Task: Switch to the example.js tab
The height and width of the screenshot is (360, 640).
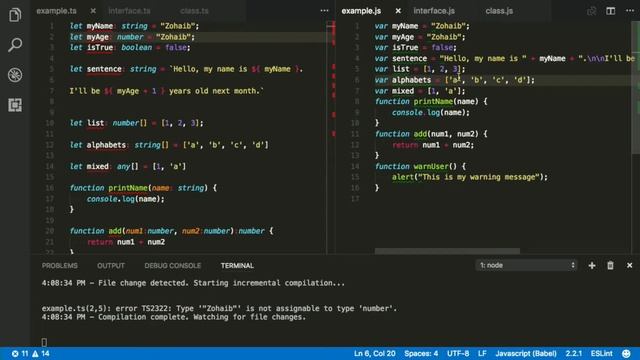Action: point(361,11)
